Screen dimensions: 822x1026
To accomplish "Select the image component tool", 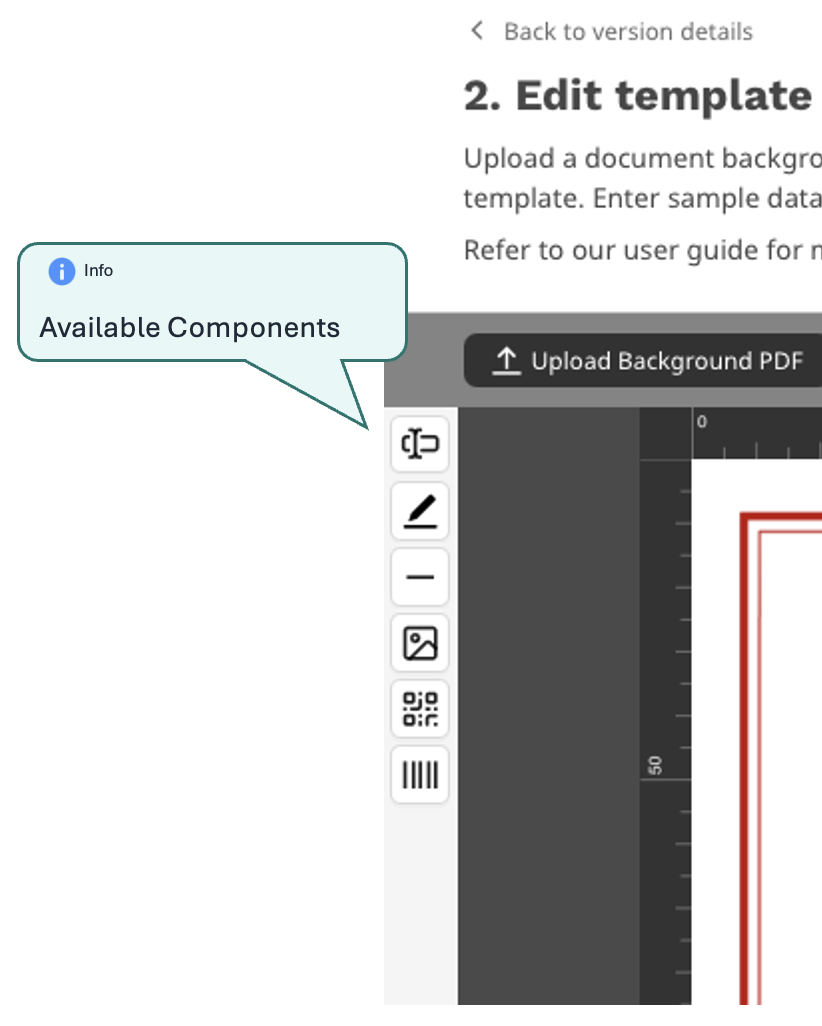I will (x=420, y=643).
